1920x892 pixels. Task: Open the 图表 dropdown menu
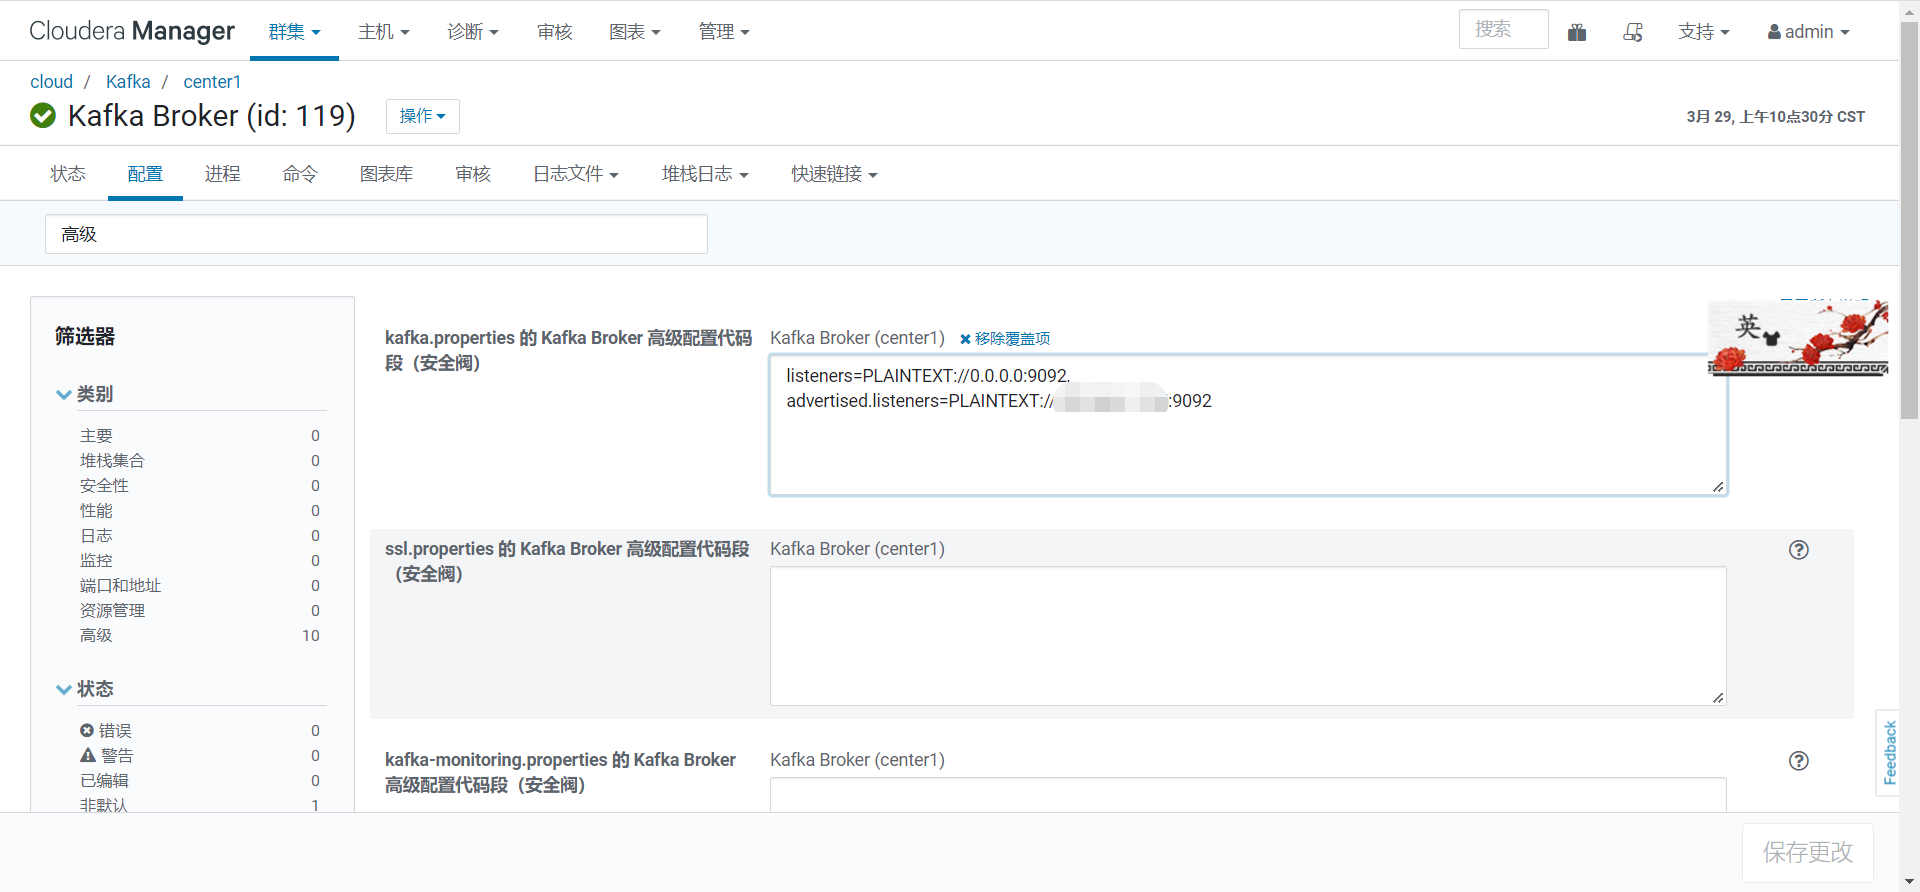[635, 32]
